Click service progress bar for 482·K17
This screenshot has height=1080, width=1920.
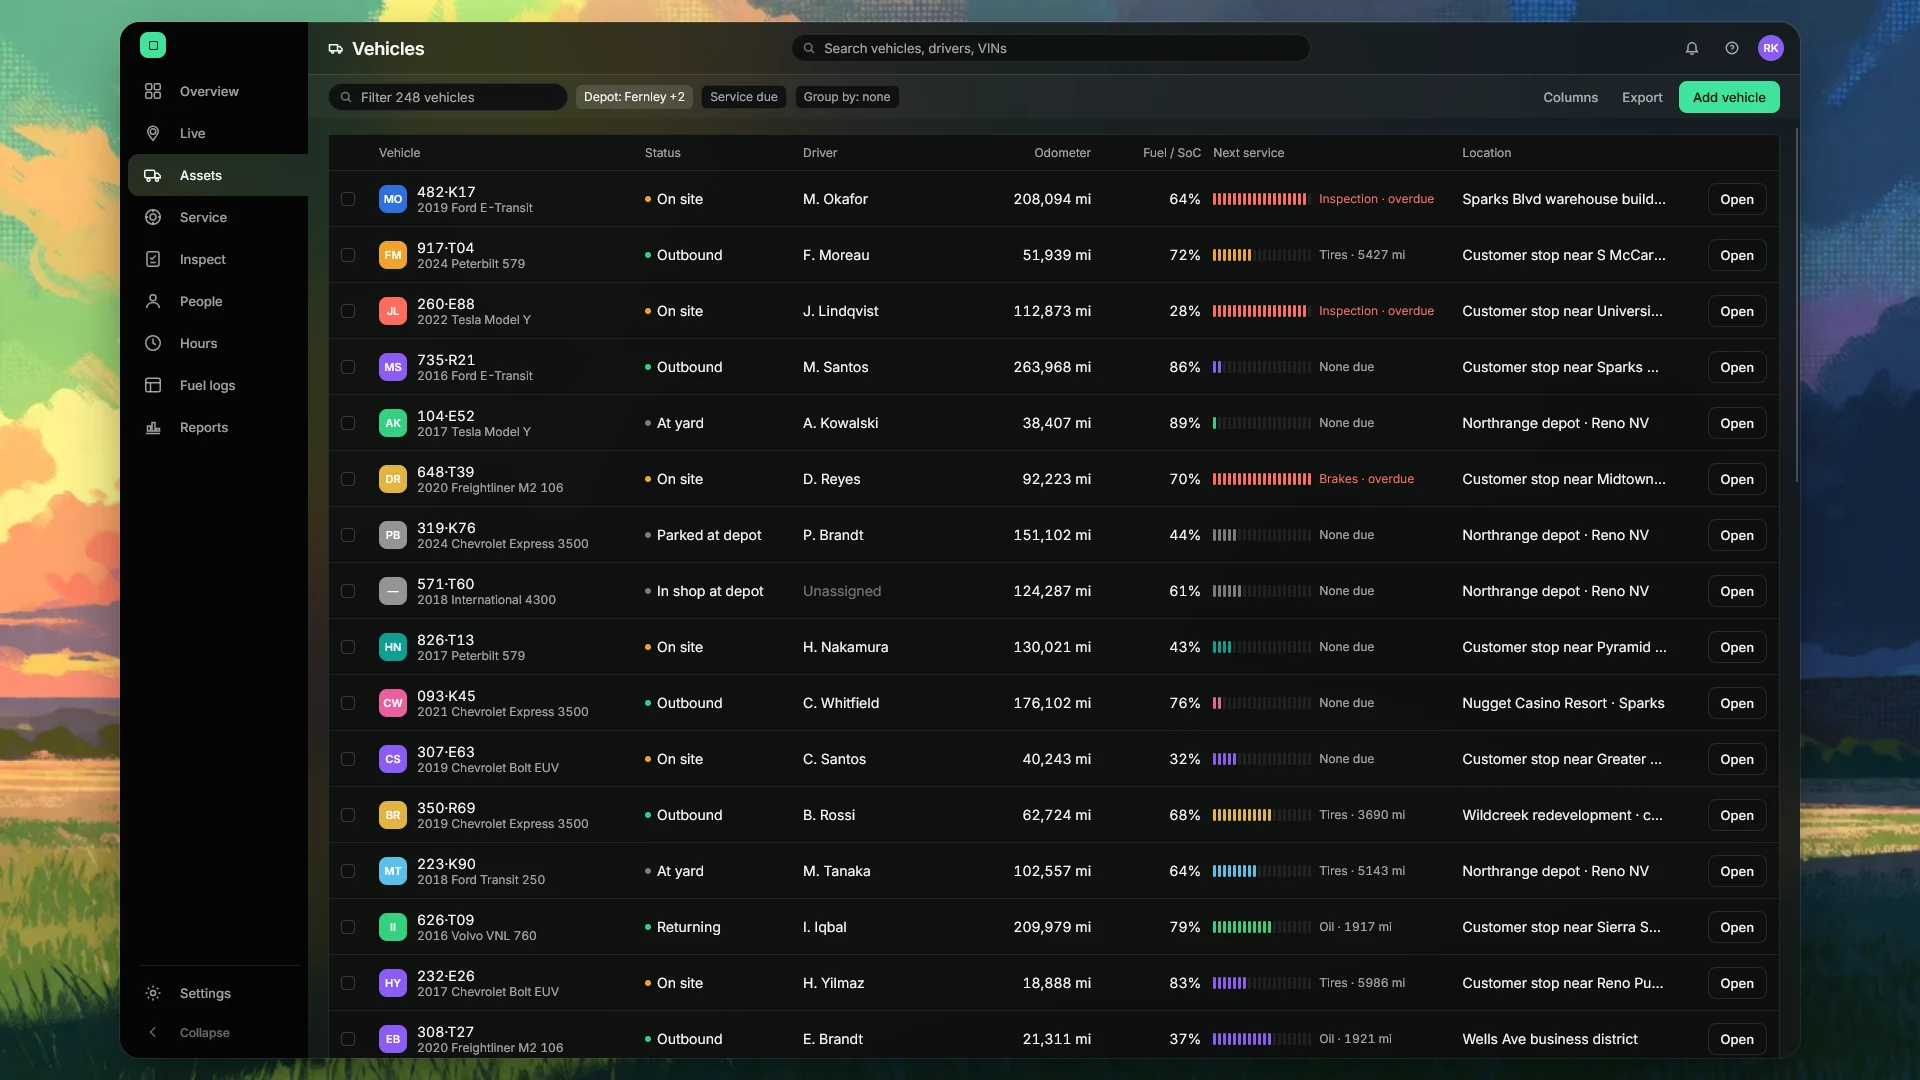pyautogui.click(x=1261, y=199)
